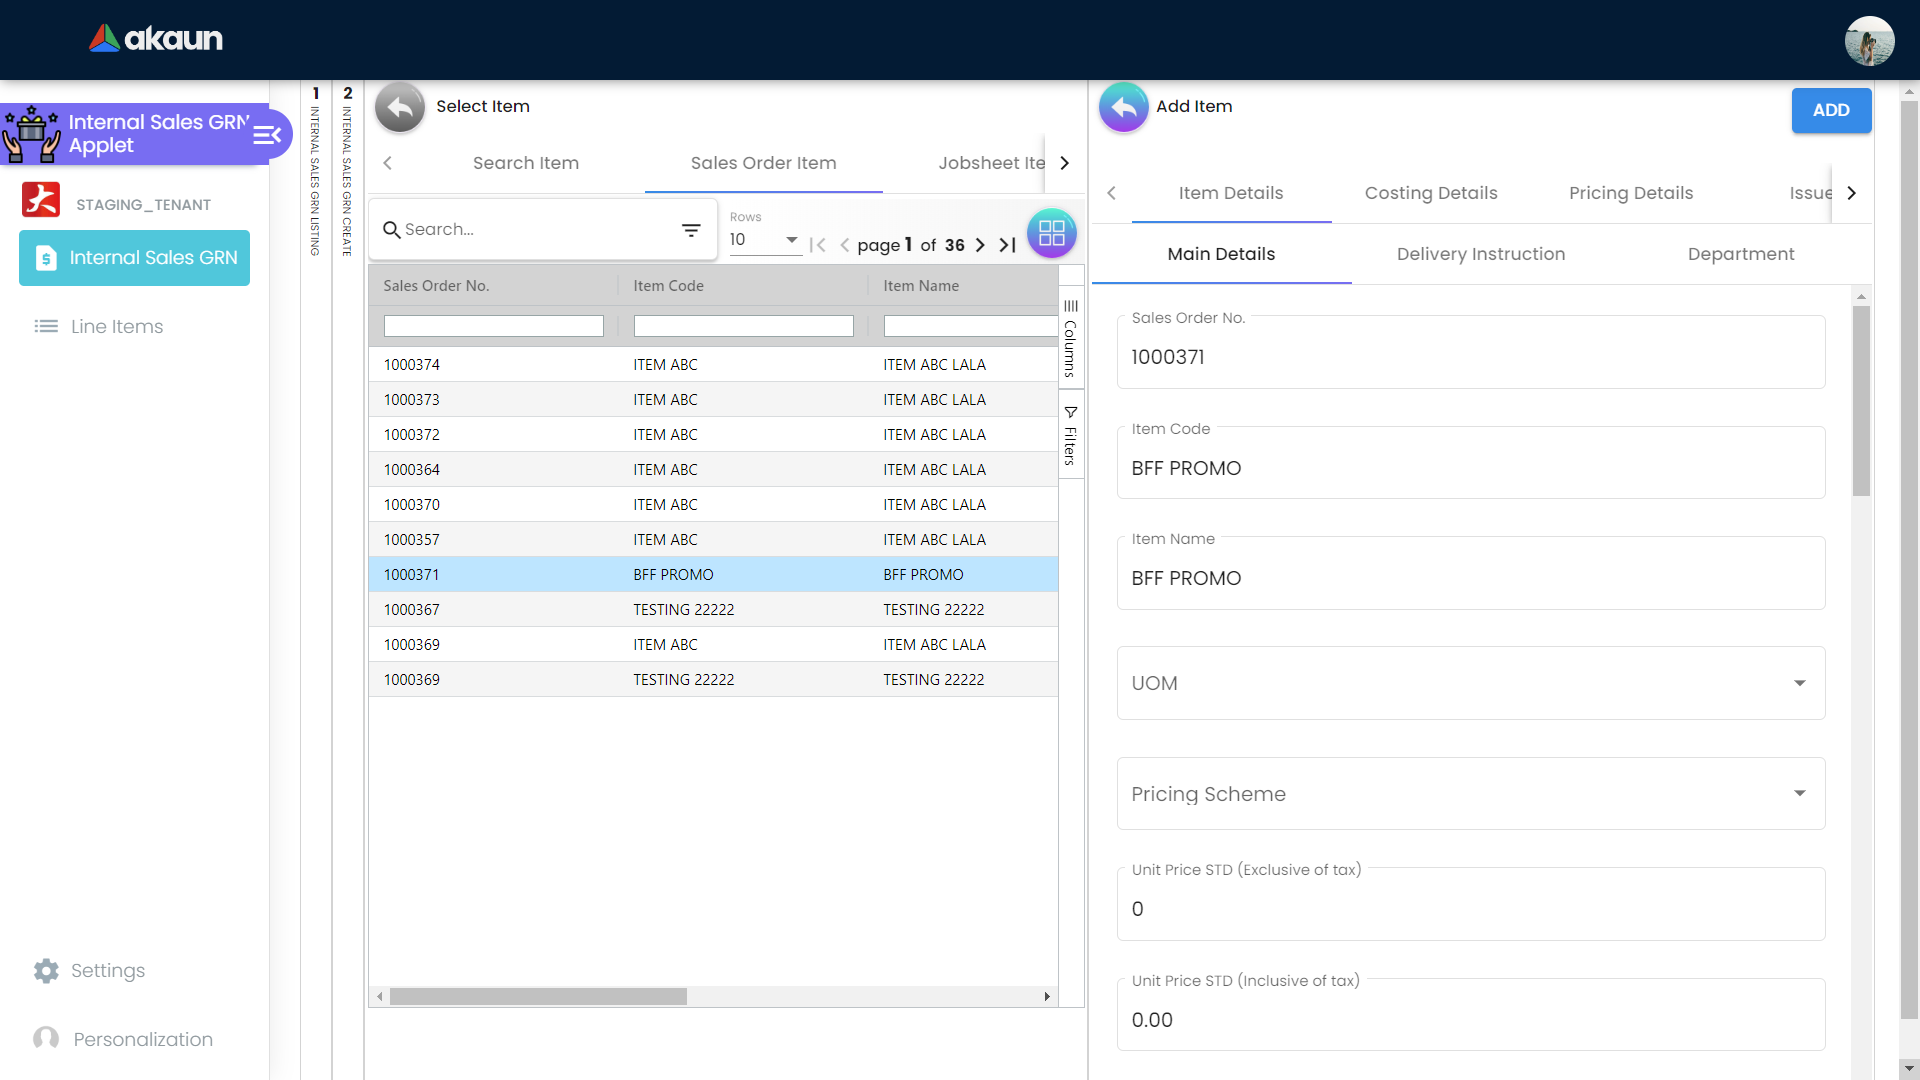Expand the Pricing Scheme dropdown
Viewport: 1920px width, 1080px height.
pos(1470,794)
